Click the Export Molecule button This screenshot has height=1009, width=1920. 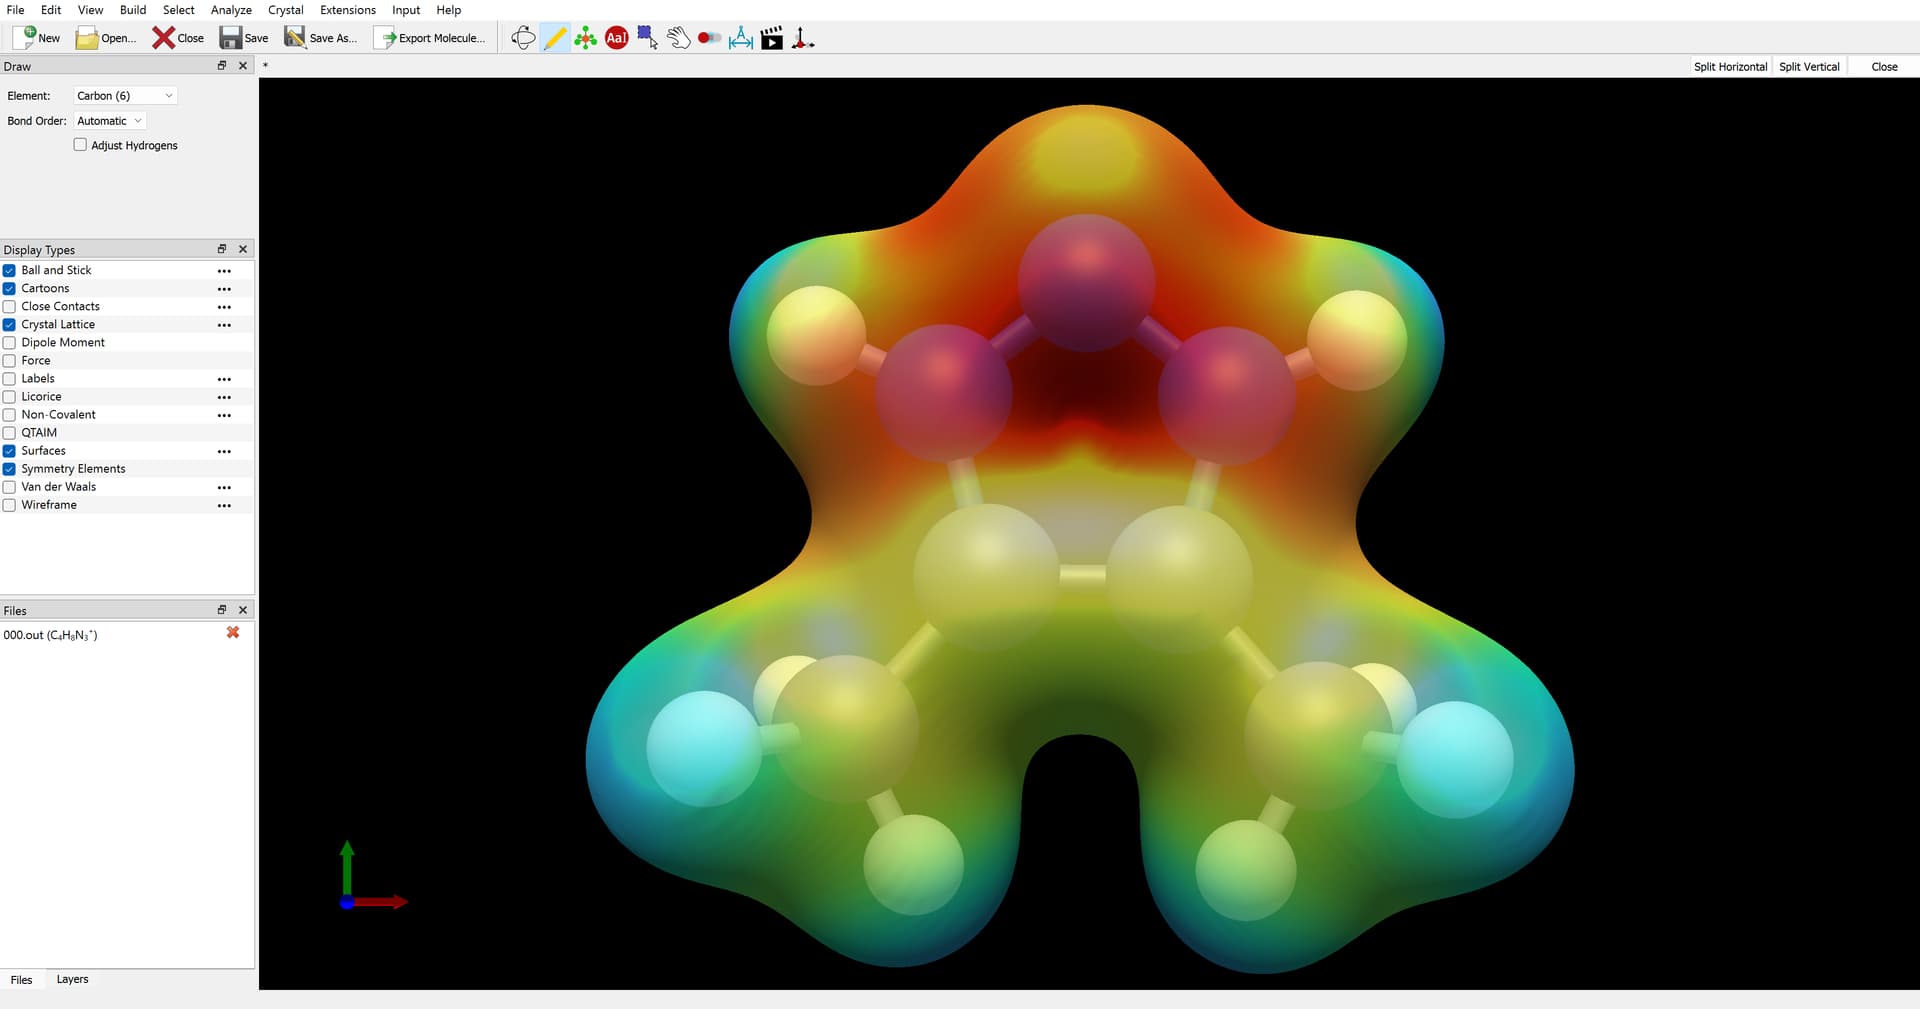tap(430, 38)
